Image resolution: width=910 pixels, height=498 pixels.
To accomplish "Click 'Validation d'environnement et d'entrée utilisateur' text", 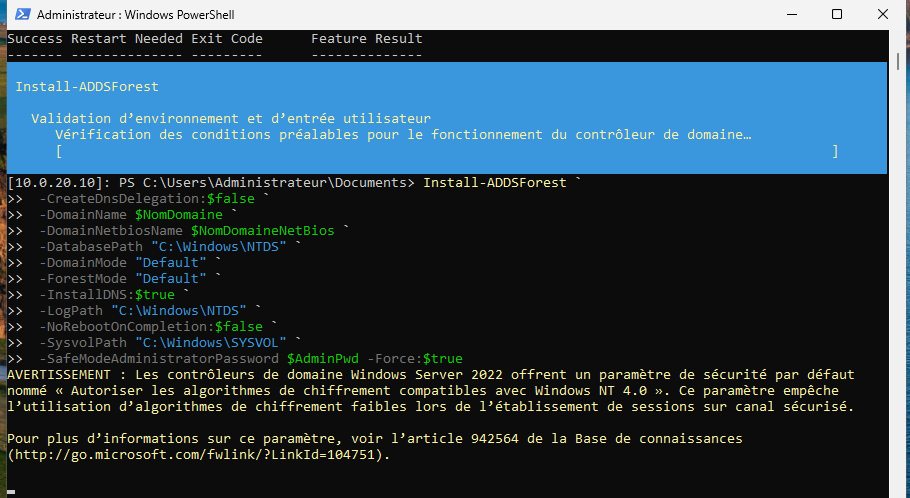I will click(x=231, y=118).
